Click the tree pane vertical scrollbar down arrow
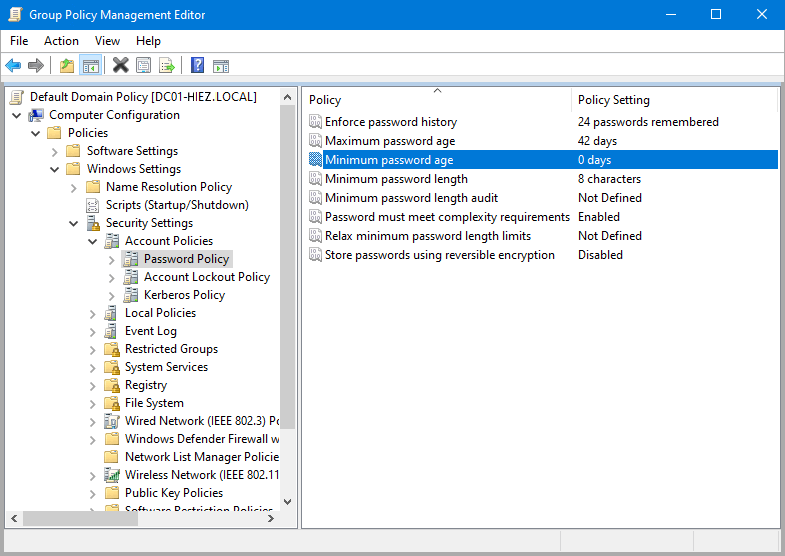The image size is (785, 556). pos(288,501)
